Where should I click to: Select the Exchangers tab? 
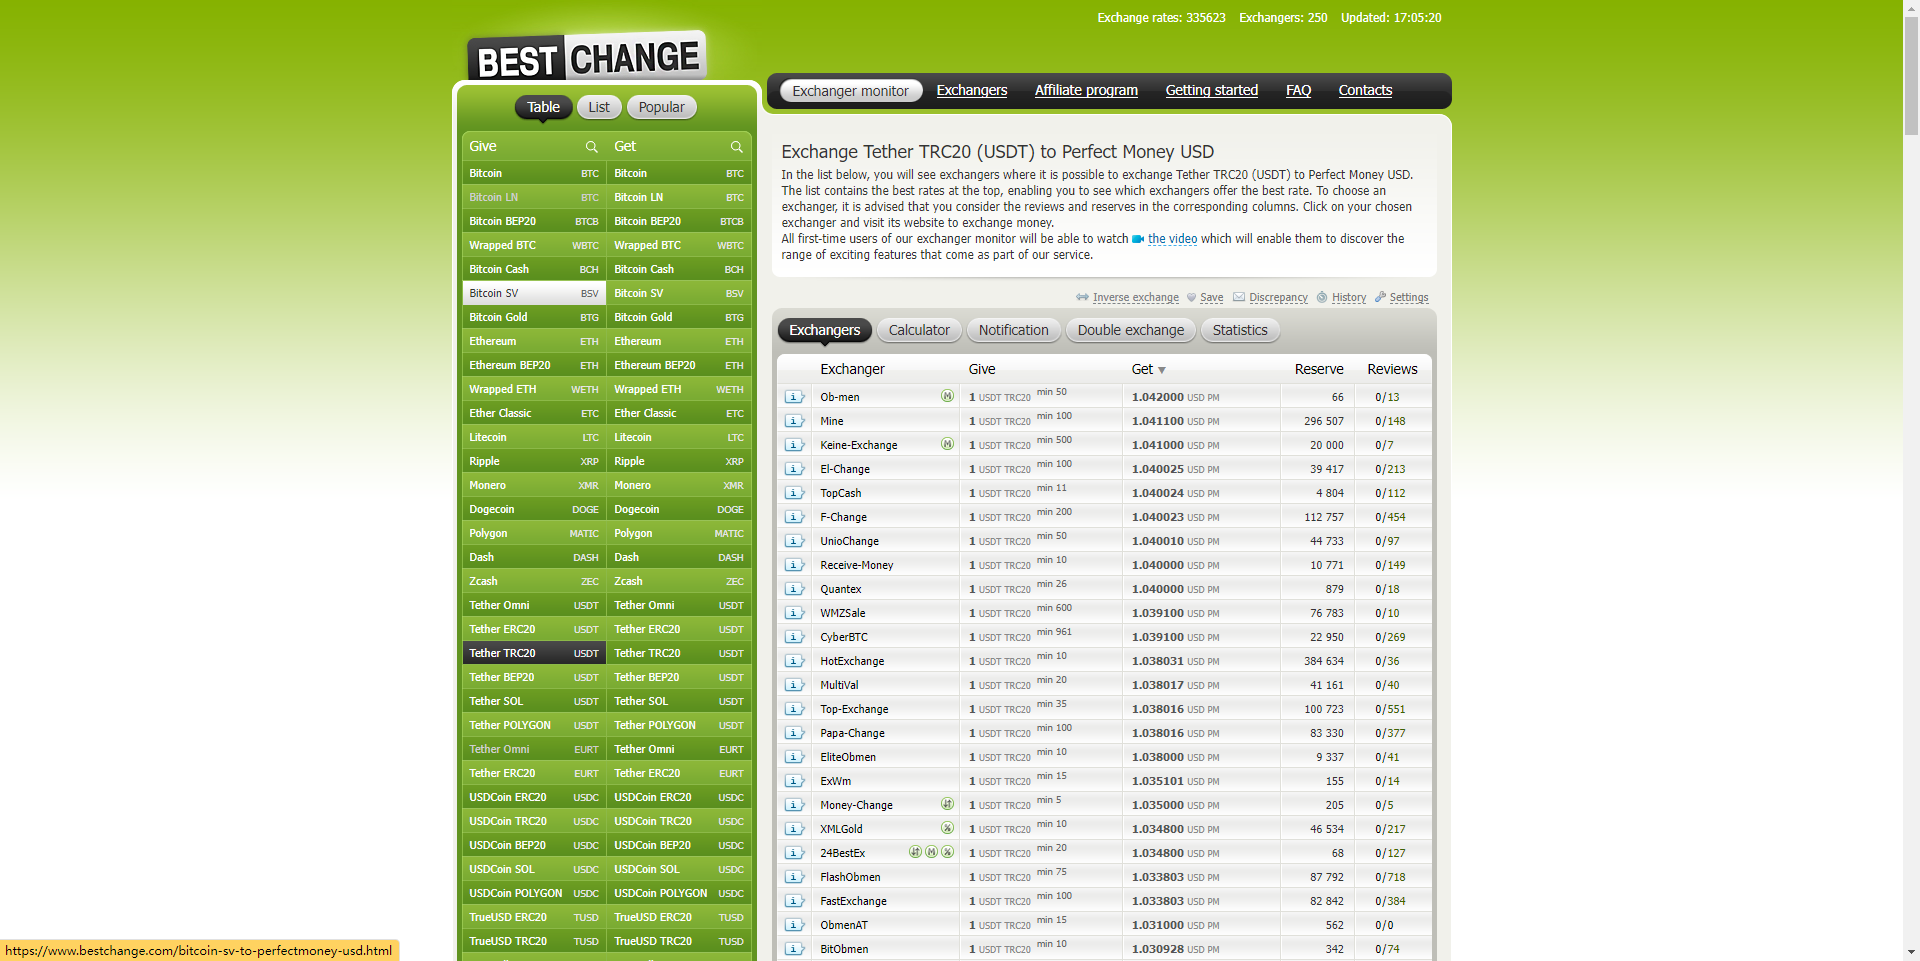tap(824, 330)
